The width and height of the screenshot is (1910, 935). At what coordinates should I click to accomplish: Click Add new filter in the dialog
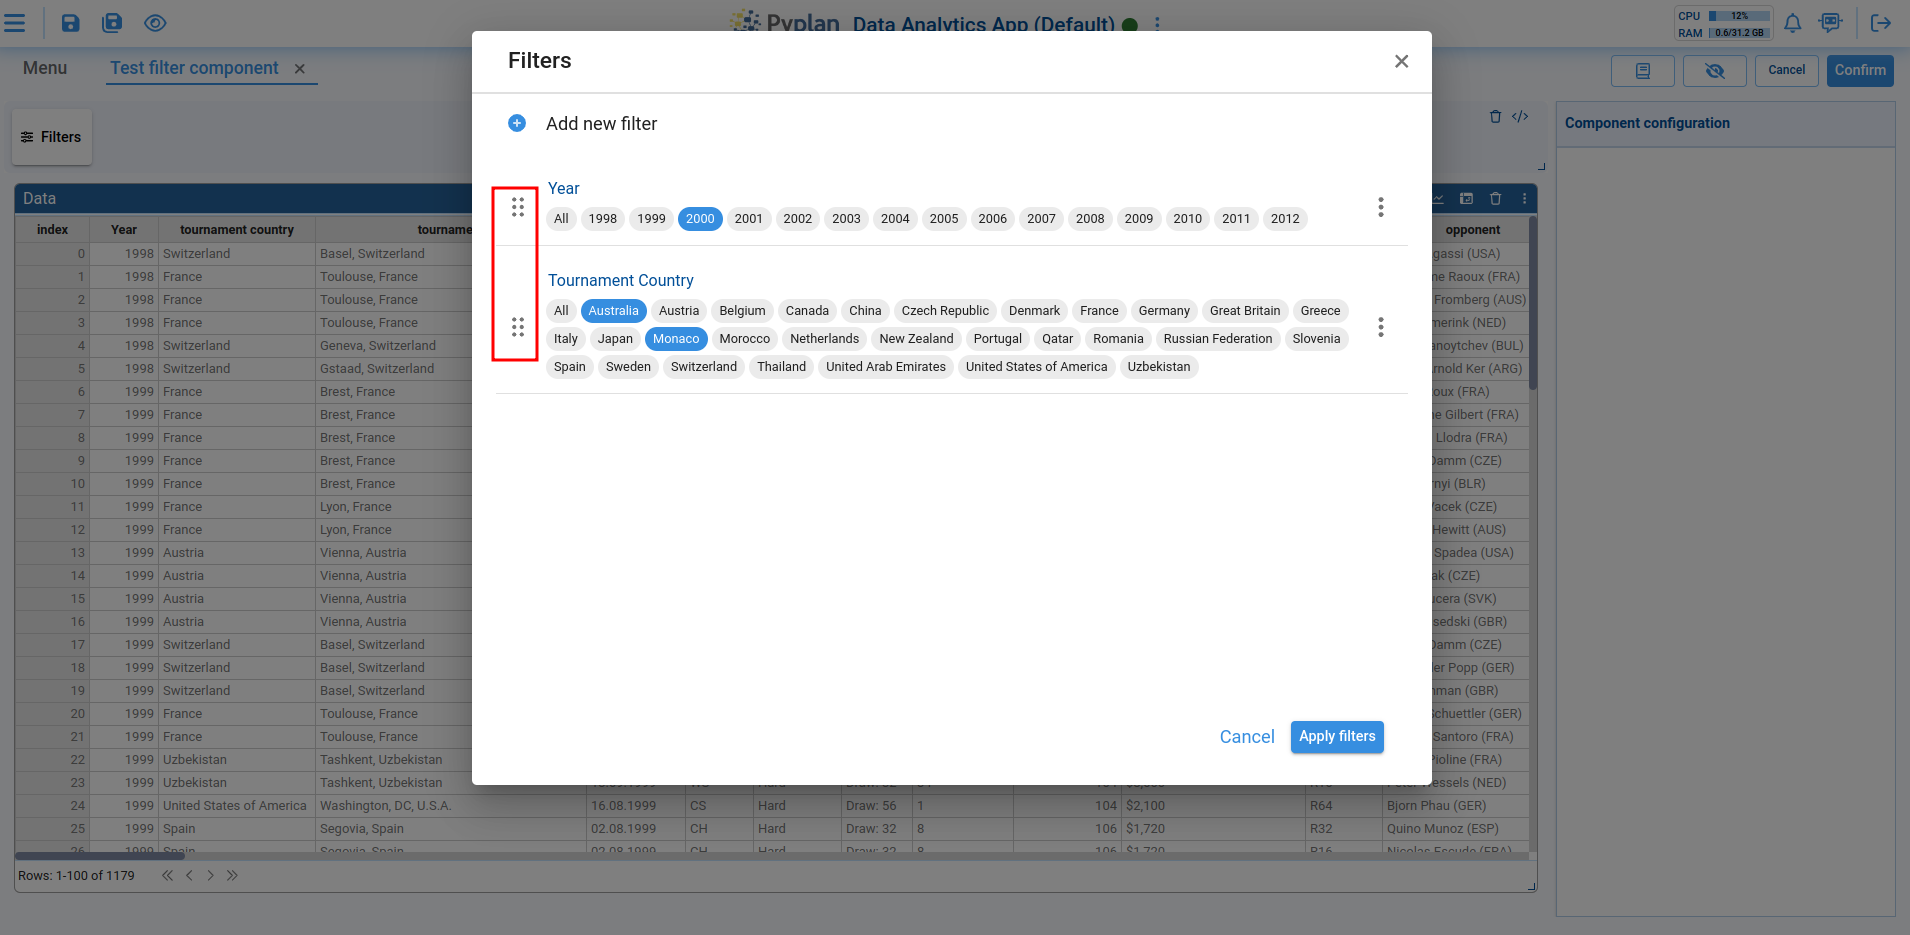click(x=600, y=123)
